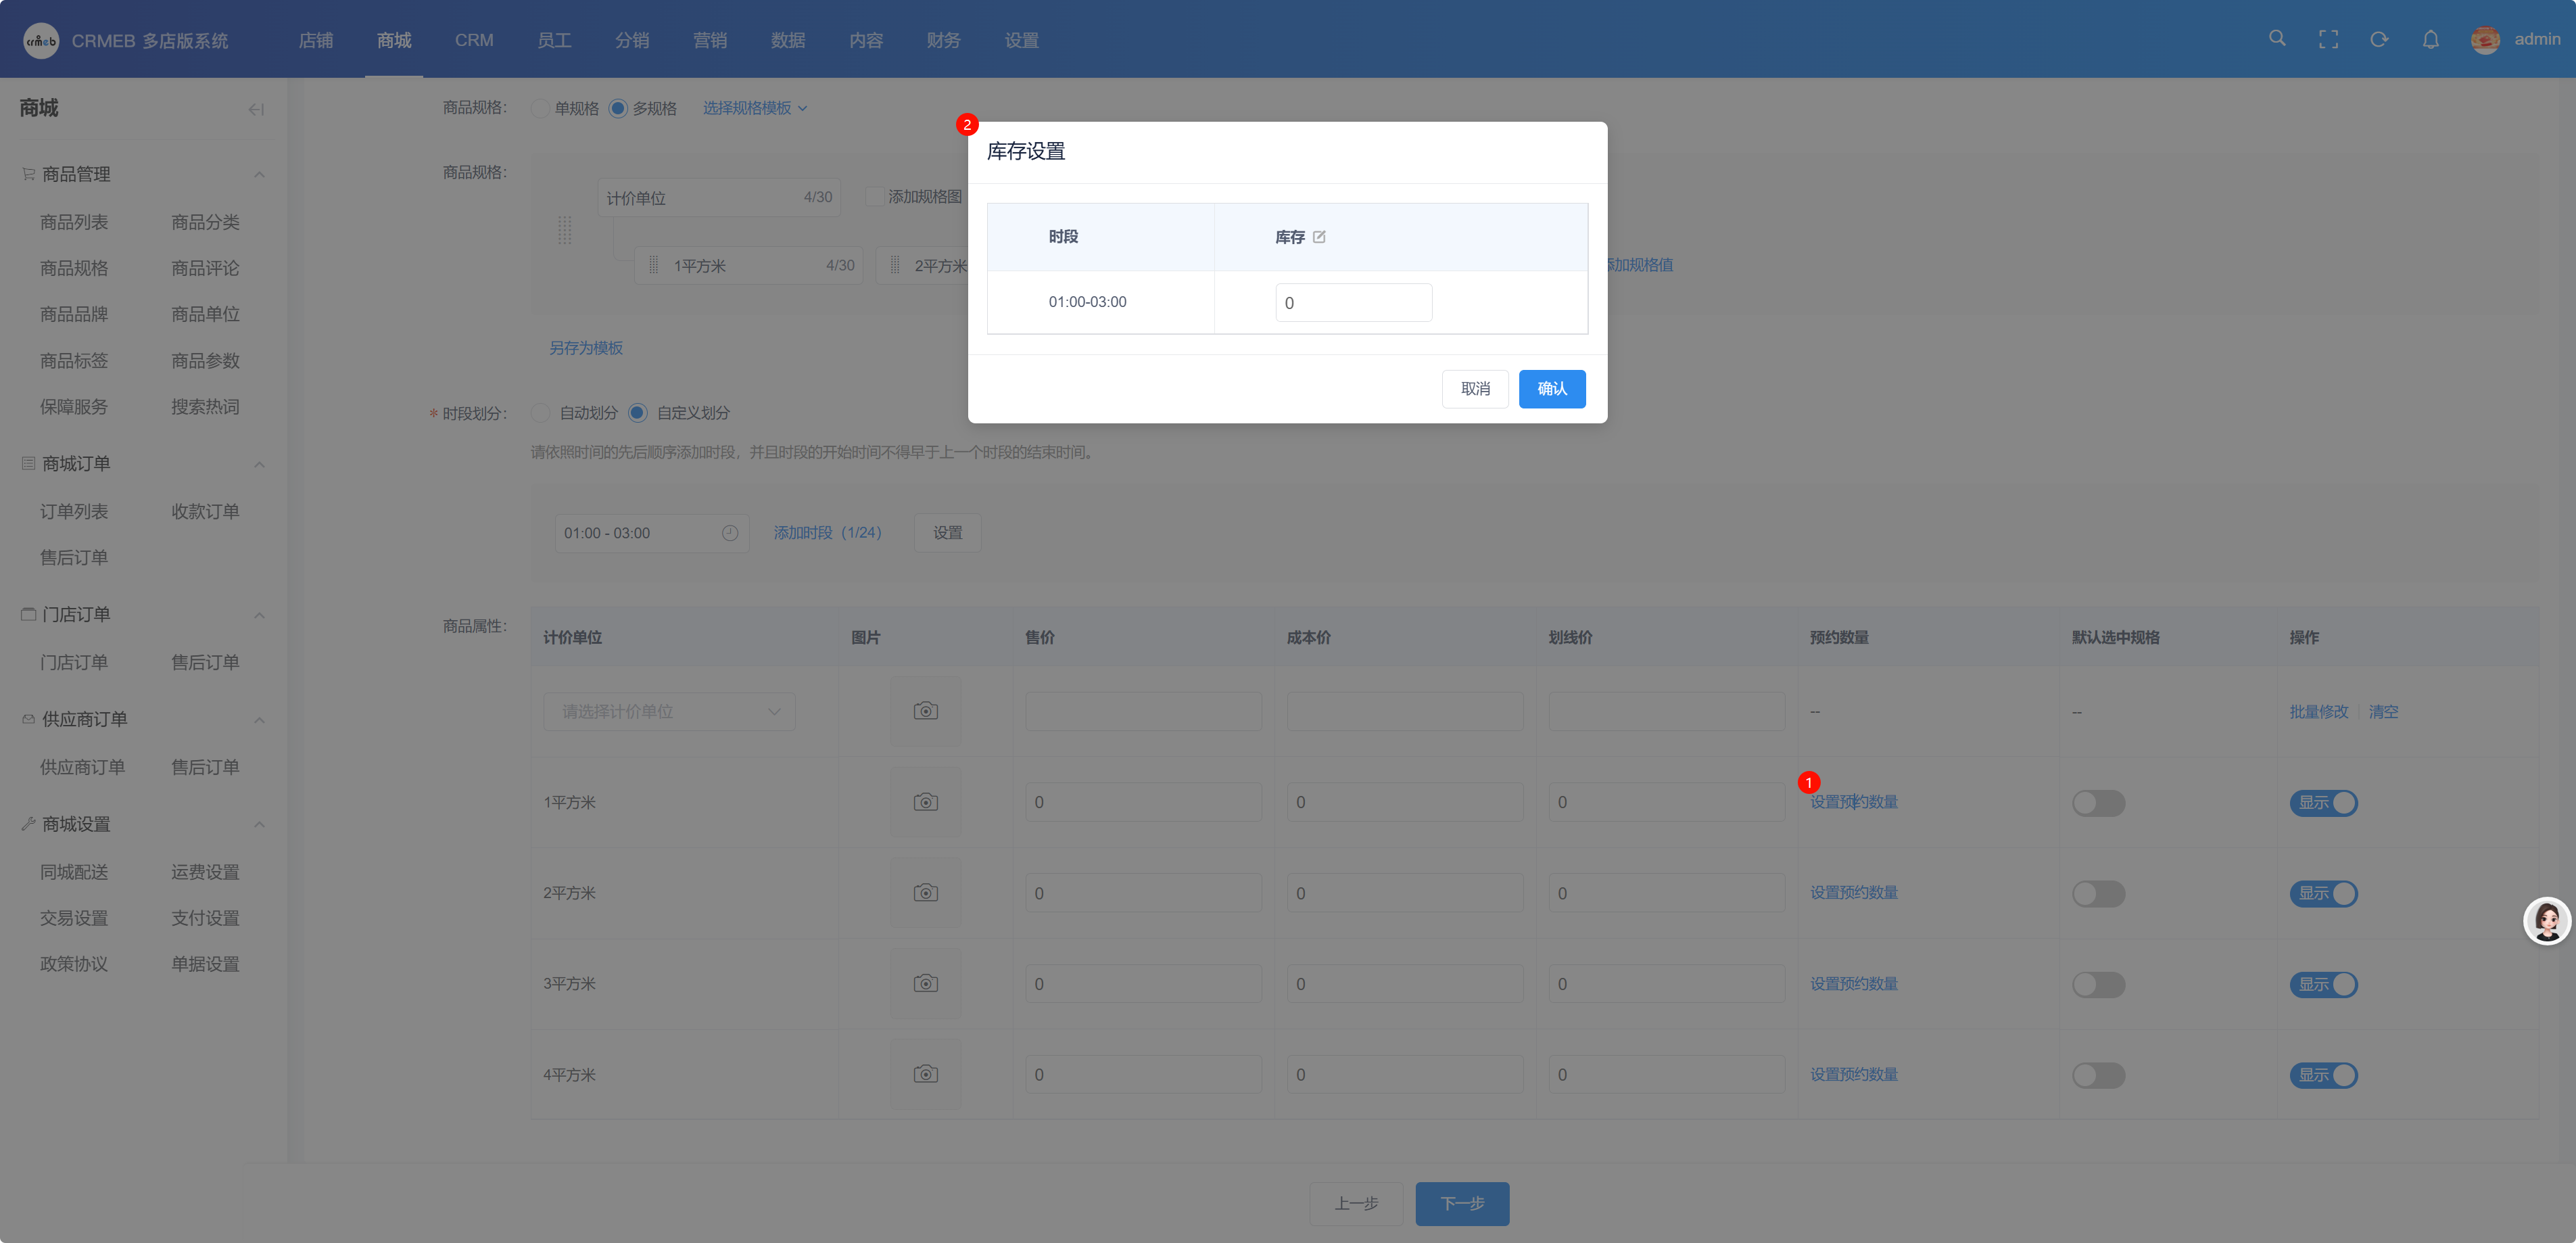Viewport: 2576px width, 1243px height.
Task: Select the 自动划分 radio option
Action: 541,413
